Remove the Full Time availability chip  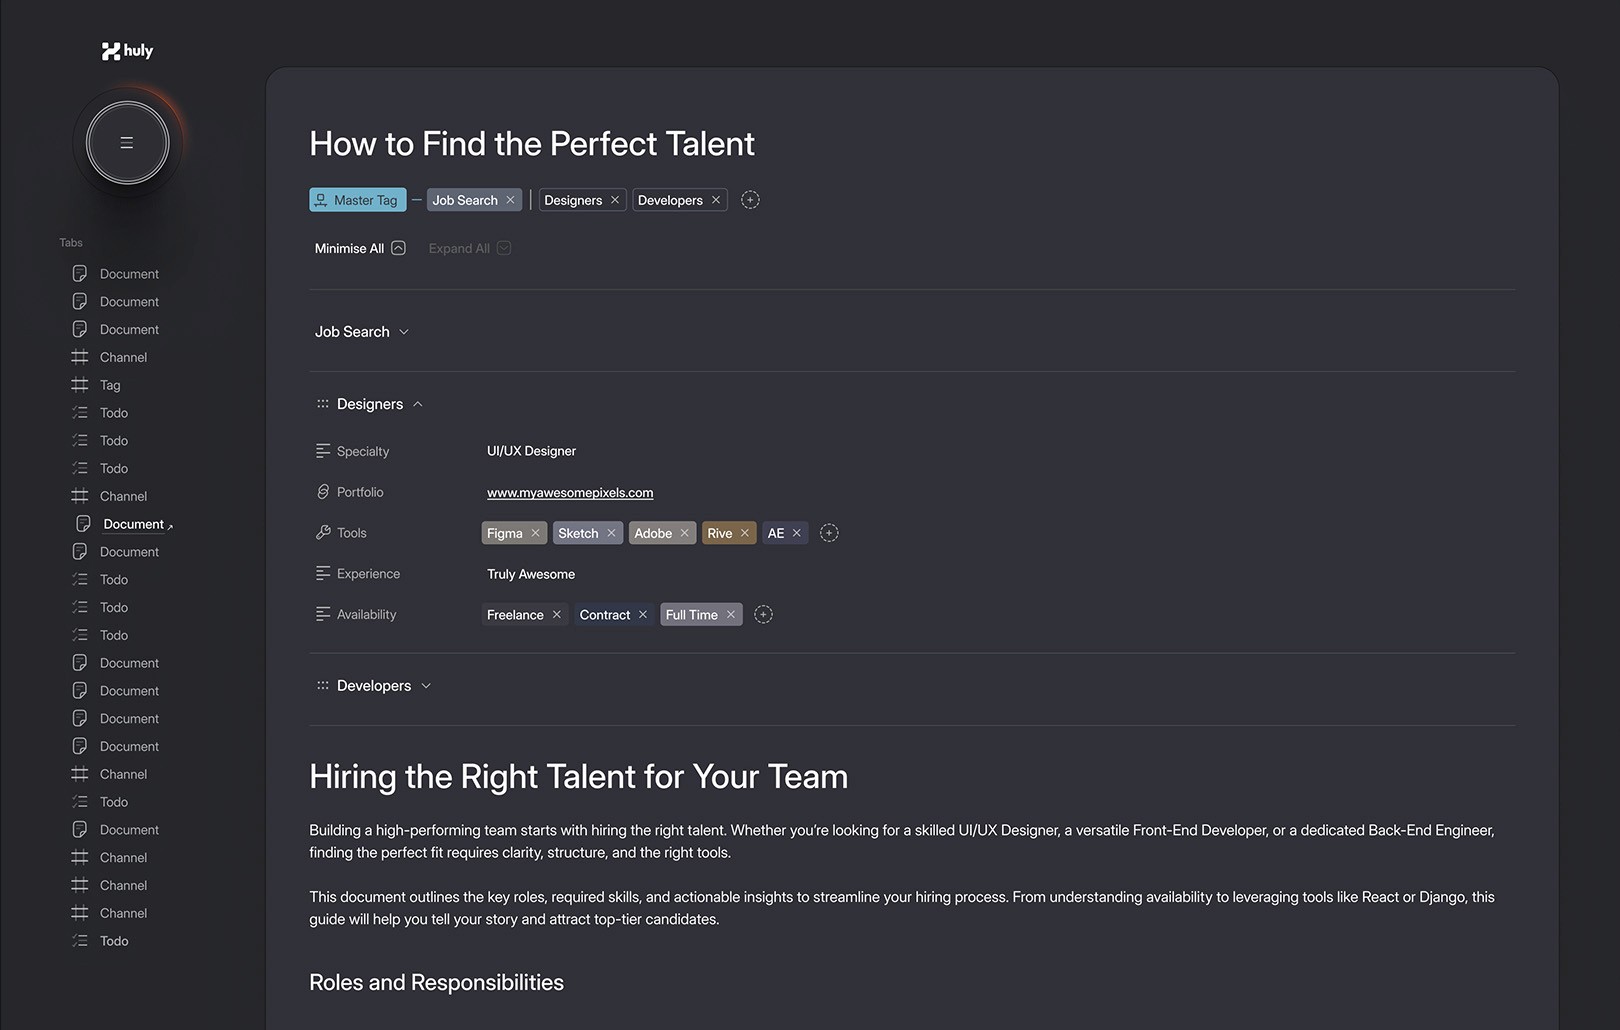[731, 615]
